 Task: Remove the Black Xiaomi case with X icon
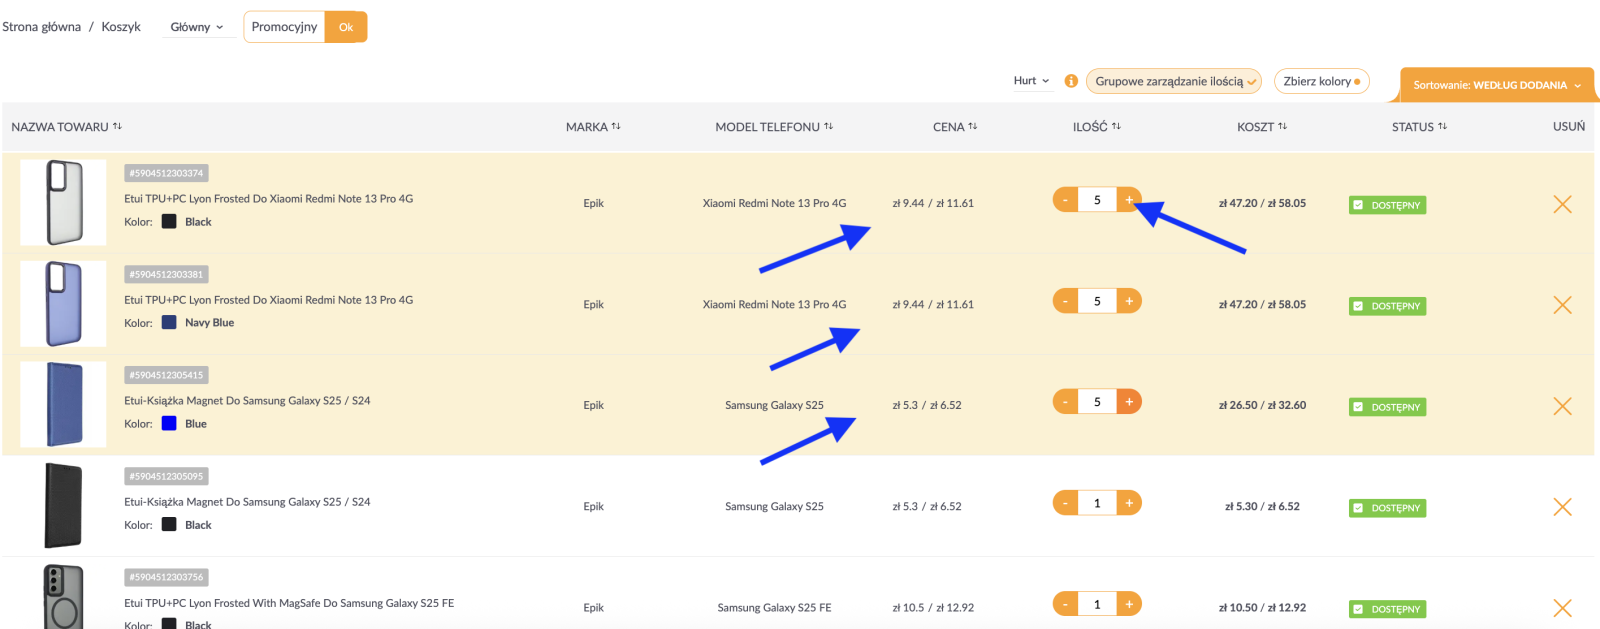pos(1562,204)
